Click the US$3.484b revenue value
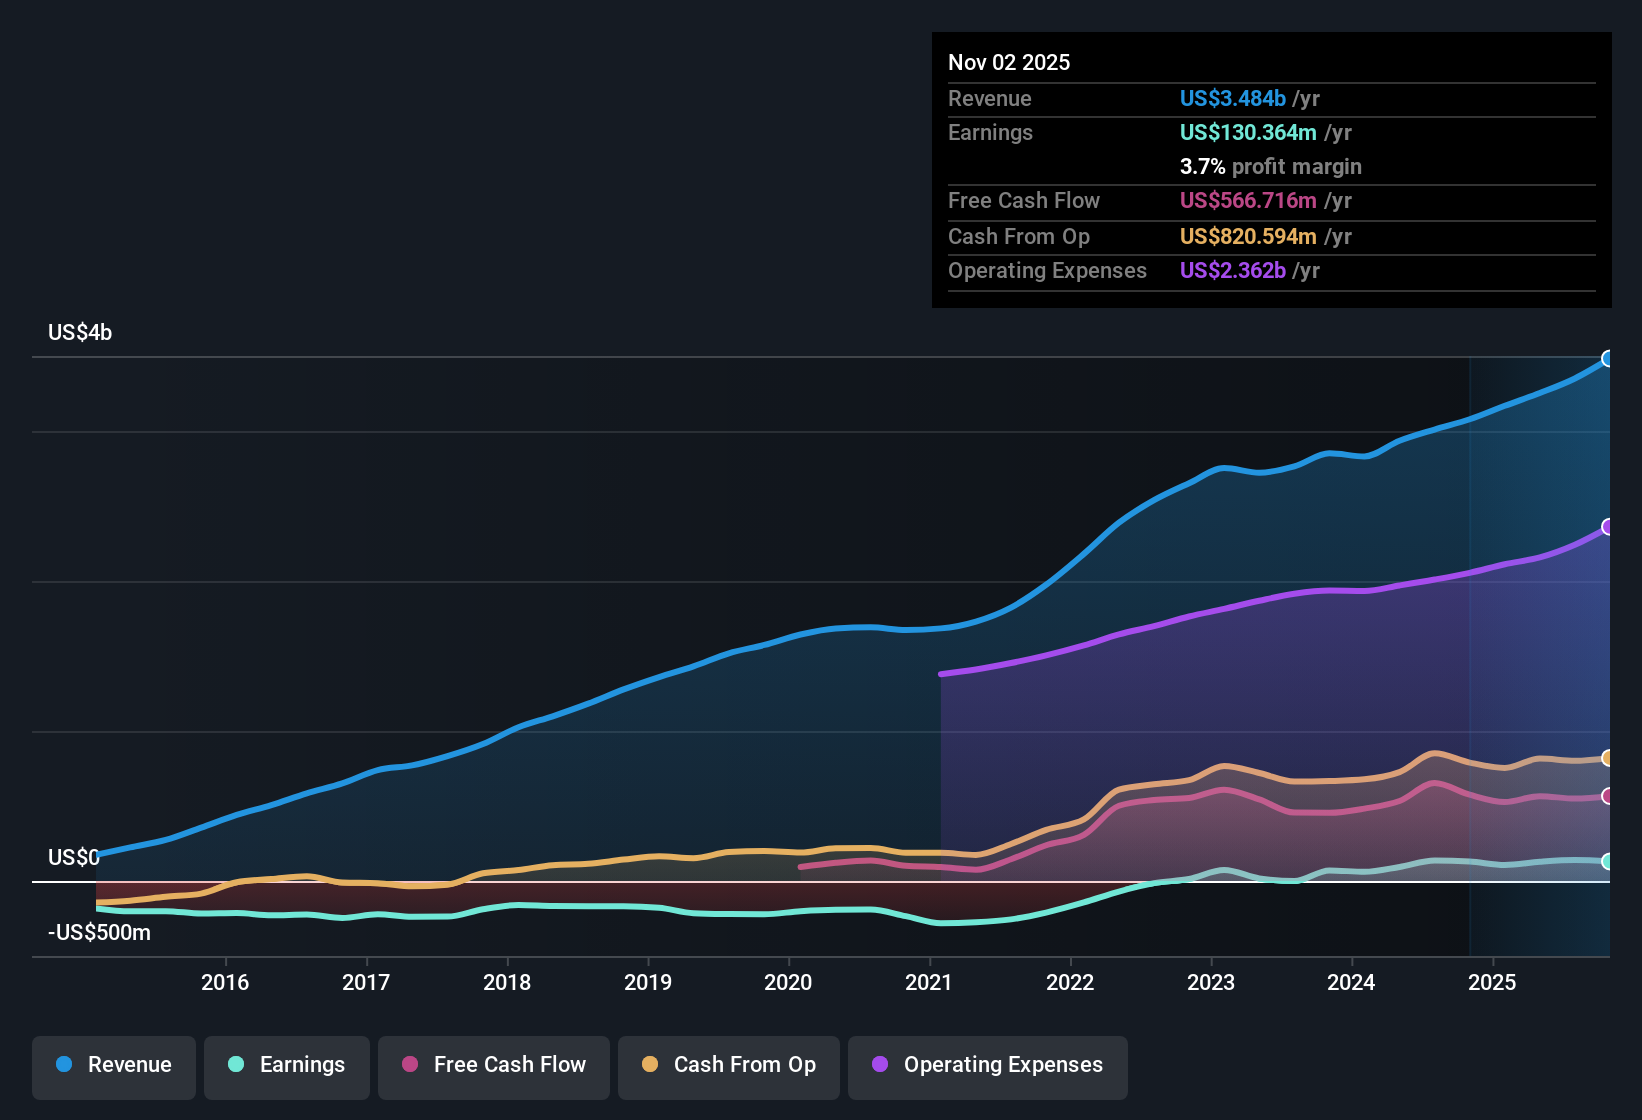Image resolution: width=1642 pixels, height=1120 pixels. (1232, 98)
